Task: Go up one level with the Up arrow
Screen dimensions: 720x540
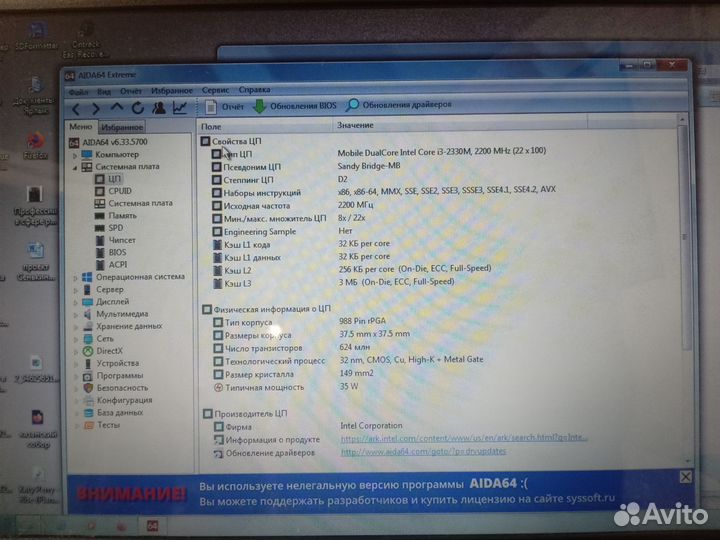Action: (x=117, y=107)
